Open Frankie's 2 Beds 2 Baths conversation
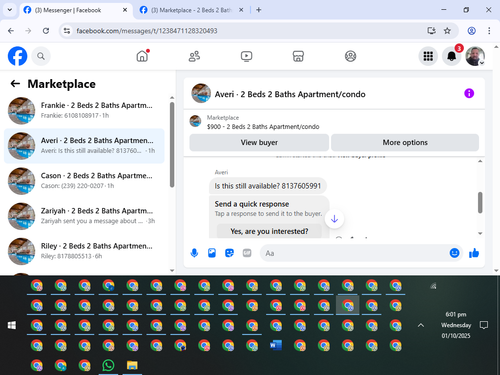This screenshot has height=375, width=500. click(x=84, y=110)
